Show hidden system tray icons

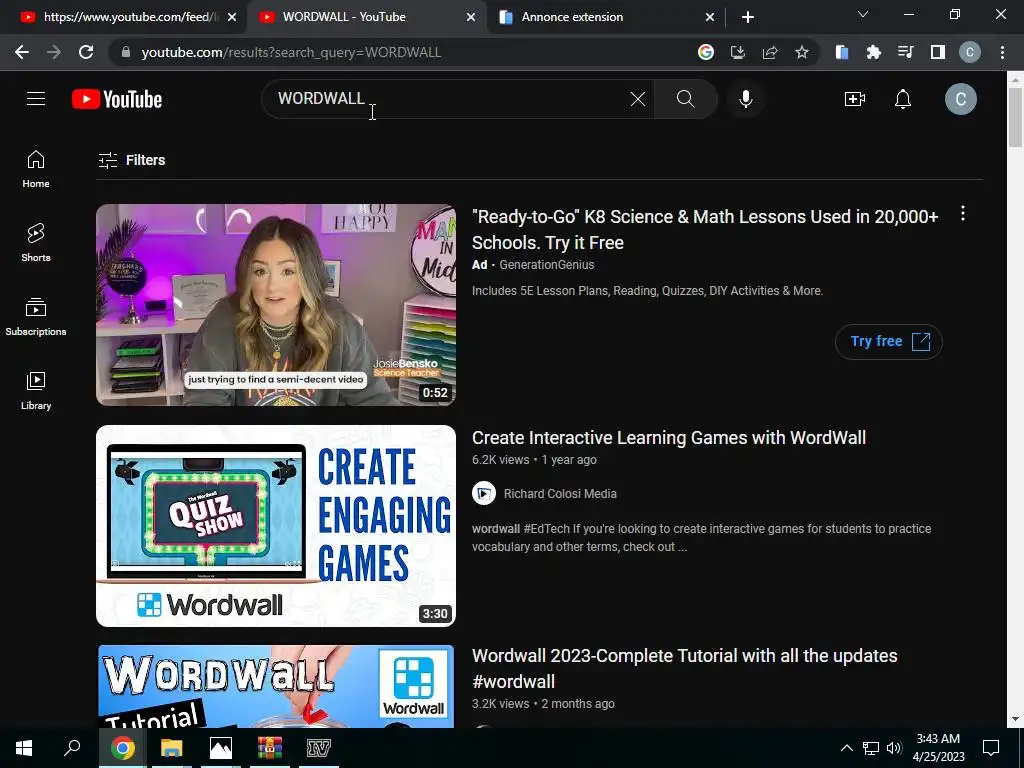pyautogui.click(x=846, y=748)
